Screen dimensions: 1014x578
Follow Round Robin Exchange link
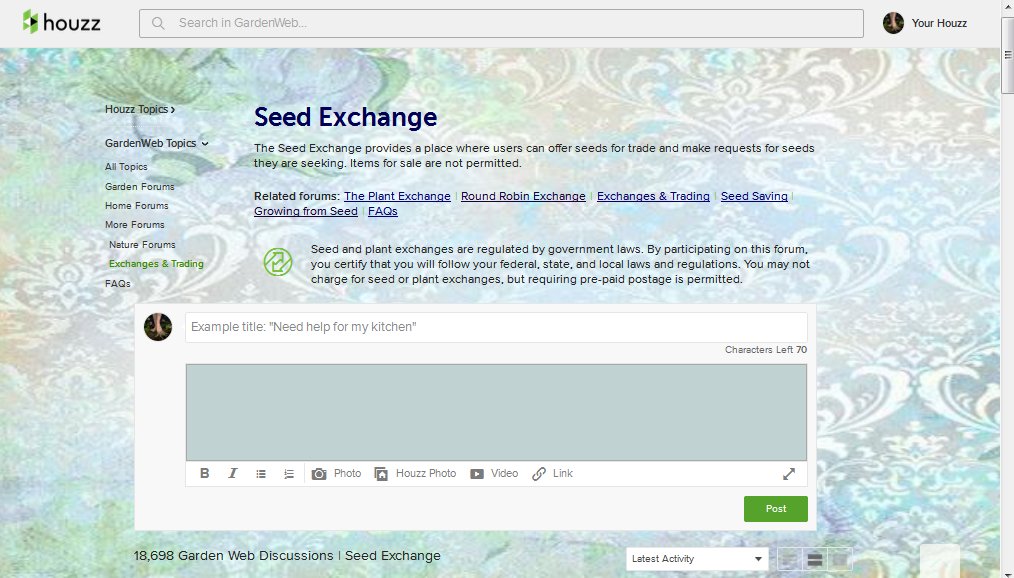click(x=523, y=196)
